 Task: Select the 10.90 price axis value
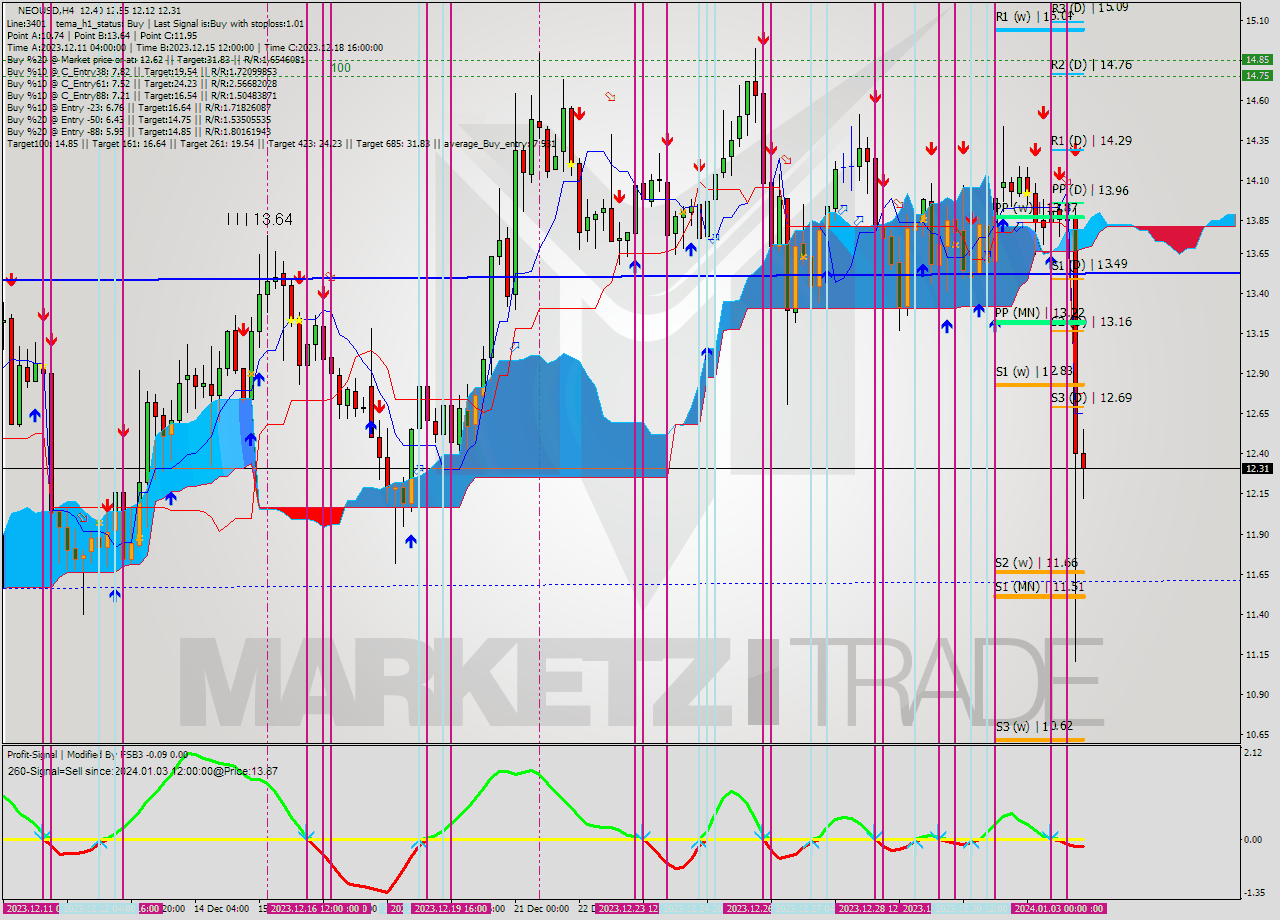coord(1257,694)
